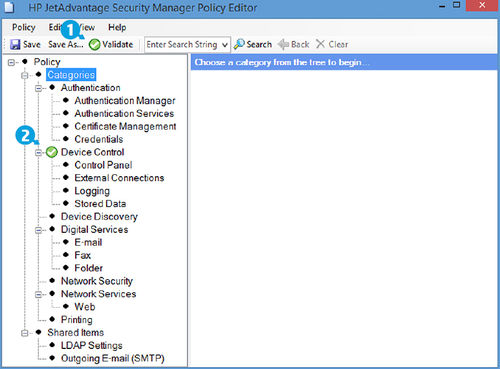Viewport: 500px width, 369px height.
Task: Click the document icon in title bar
Action: coord(9,7)
